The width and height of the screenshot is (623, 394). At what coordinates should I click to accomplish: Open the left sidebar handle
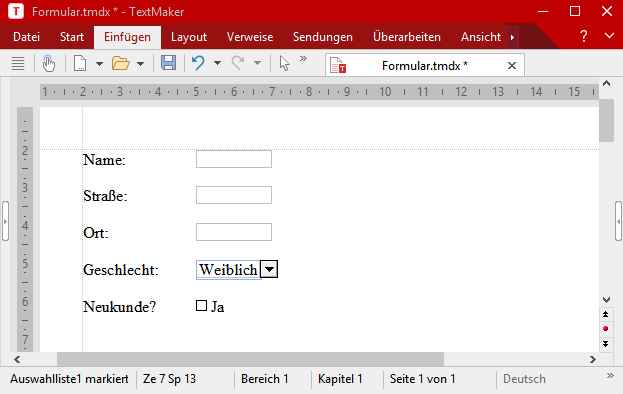coord(5,221)
